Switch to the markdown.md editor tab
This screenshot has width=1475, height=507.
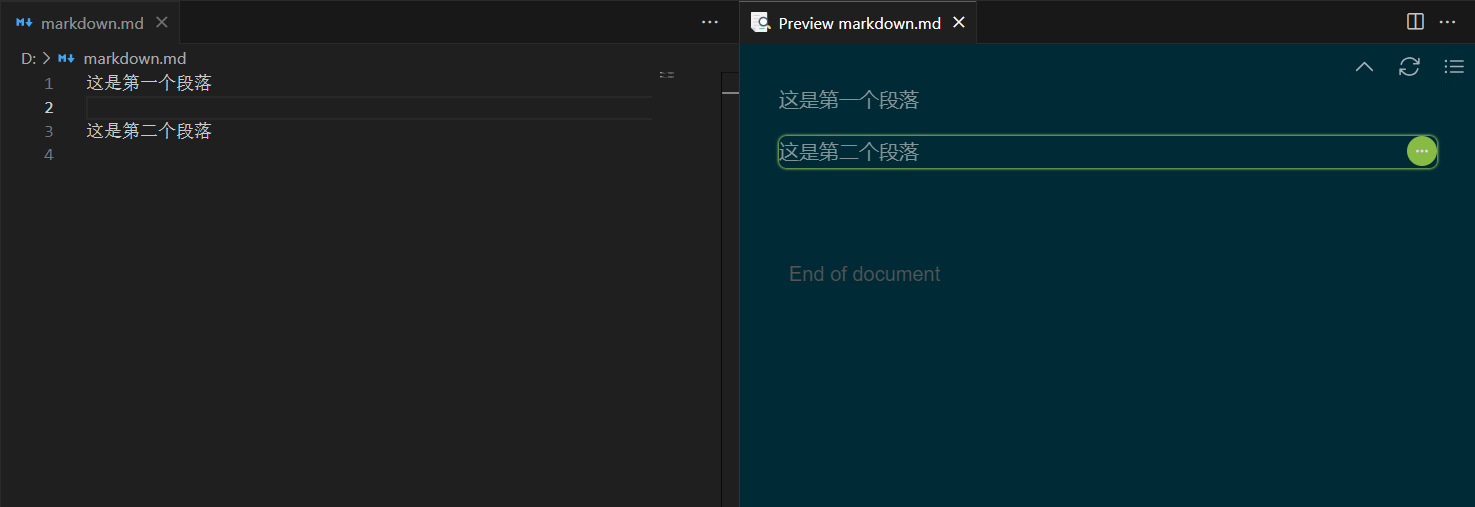click(91, 23)
